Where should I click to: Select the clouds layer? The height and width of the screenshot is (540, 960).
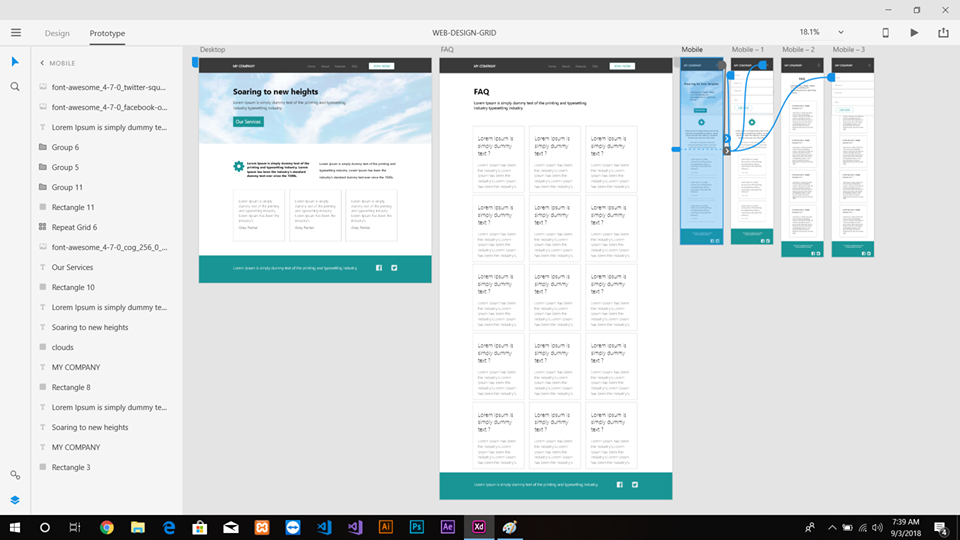pos(63,347)
